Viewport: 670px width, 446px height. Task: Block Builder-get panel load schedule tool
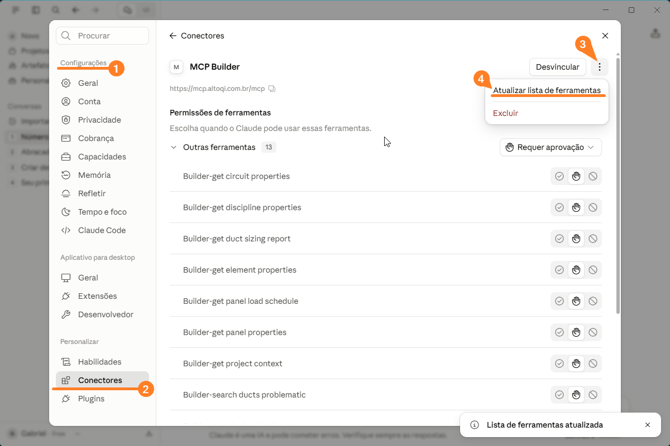(x=593, y=301)
